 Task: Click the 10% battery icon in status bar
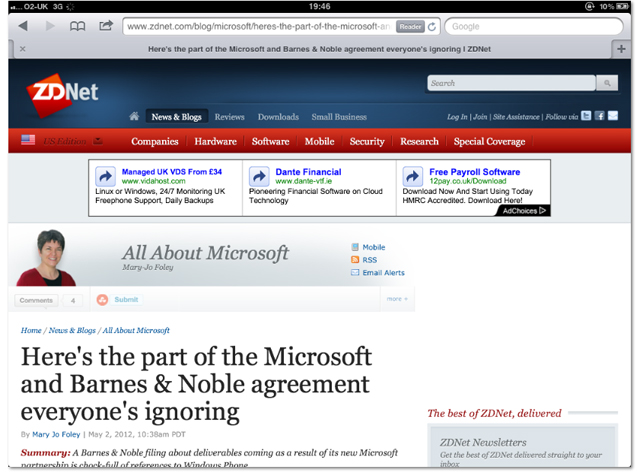coord(622,6)
